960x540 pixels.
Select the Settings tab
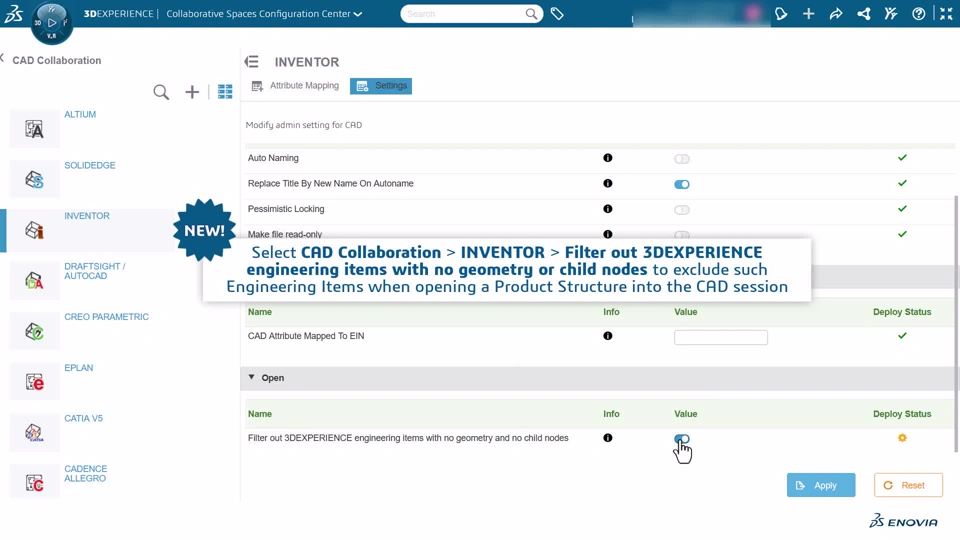[381, 86]
